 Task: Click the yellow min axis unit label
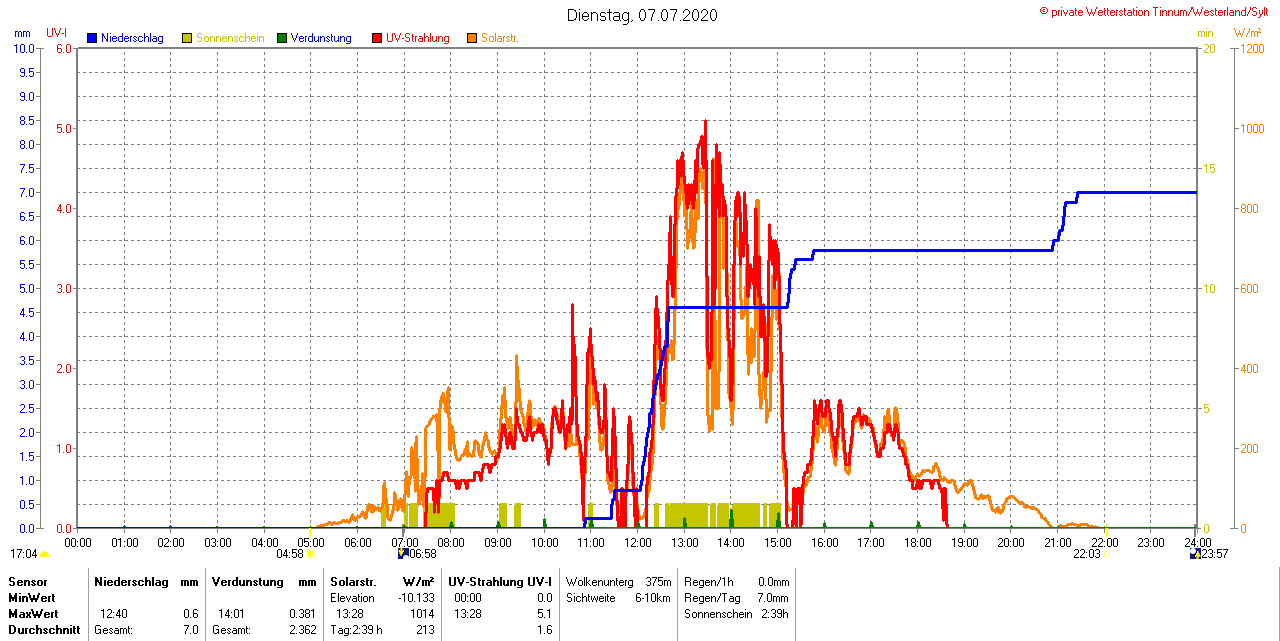pos(1205,33)
